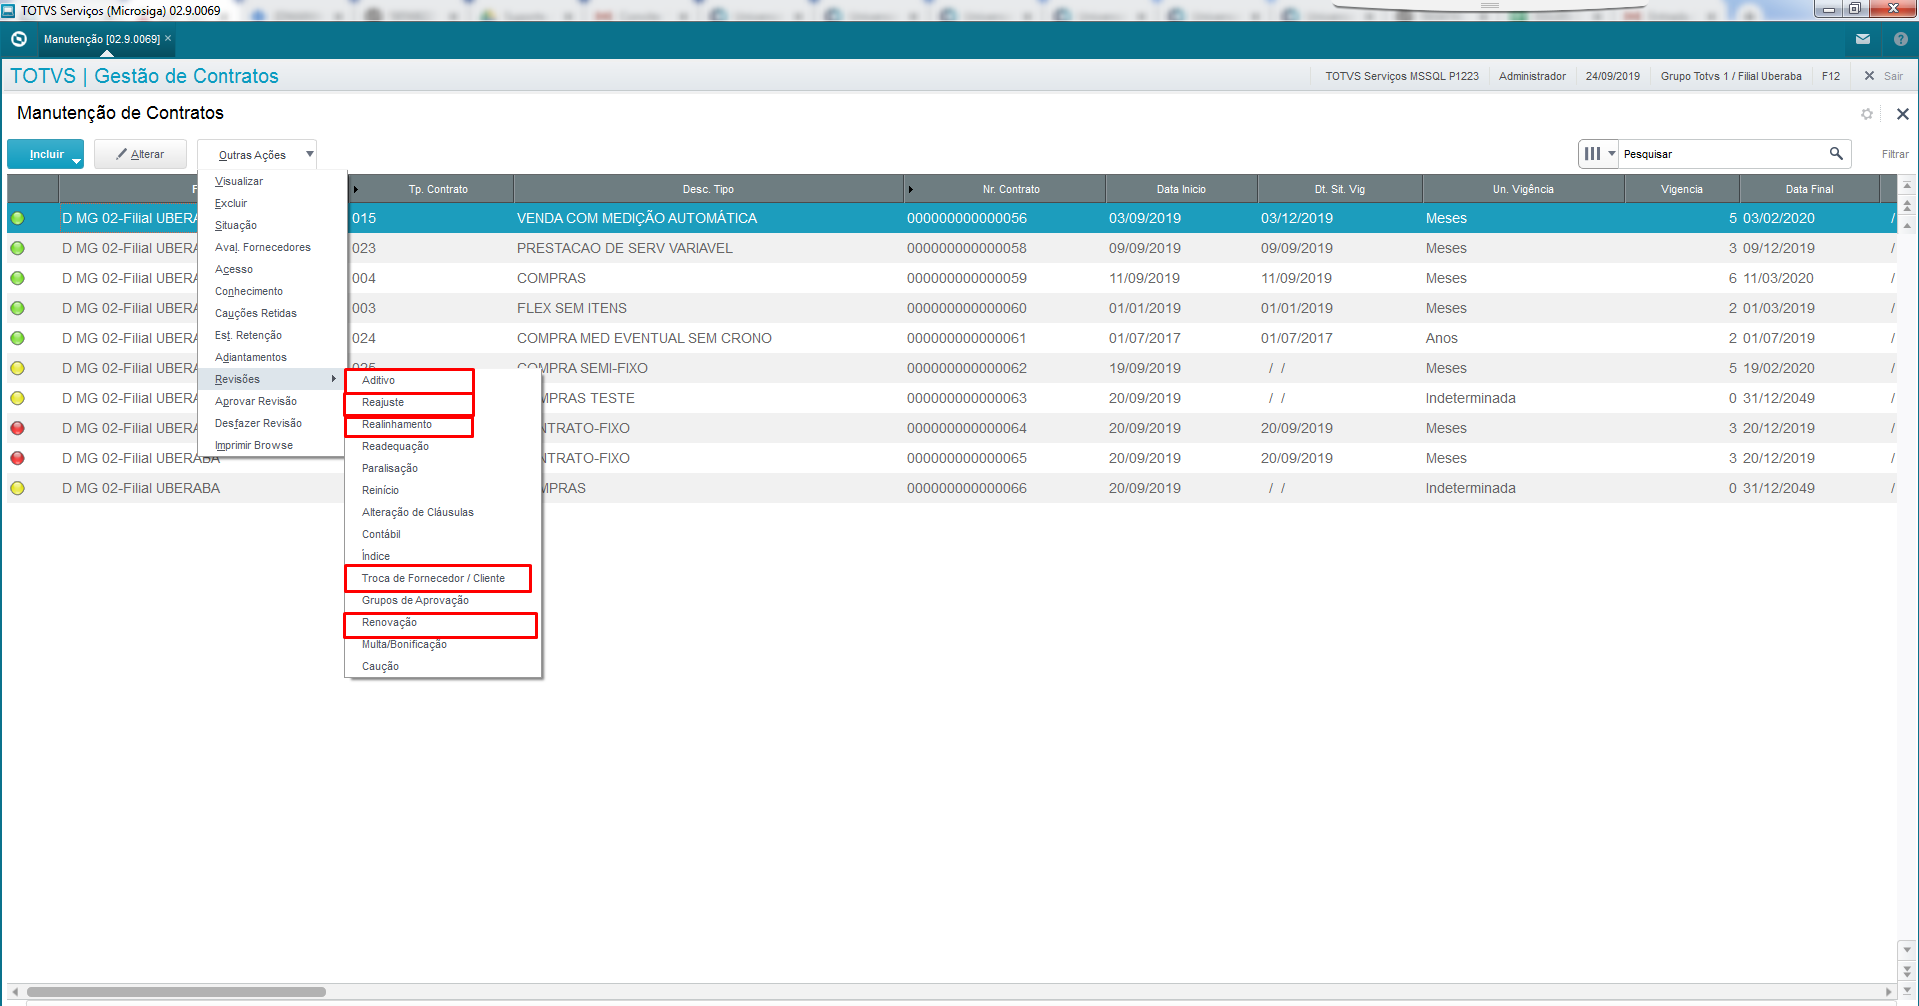The image size is (1919, 1006).
Task: Open the help question mark icon
Action: 1900,39
